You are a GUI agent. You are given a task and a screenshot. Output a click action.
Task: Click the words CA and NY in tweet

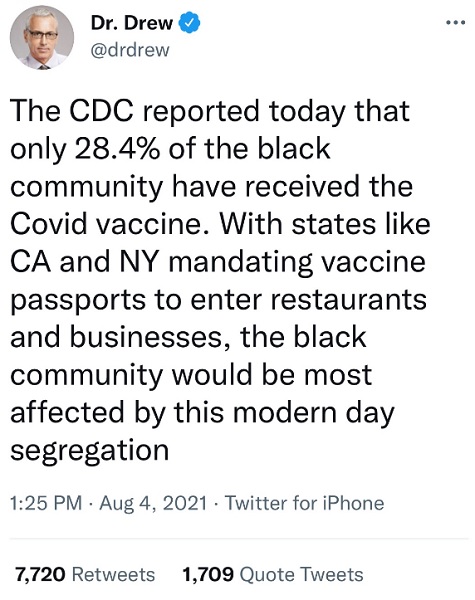tap(84, 262)
